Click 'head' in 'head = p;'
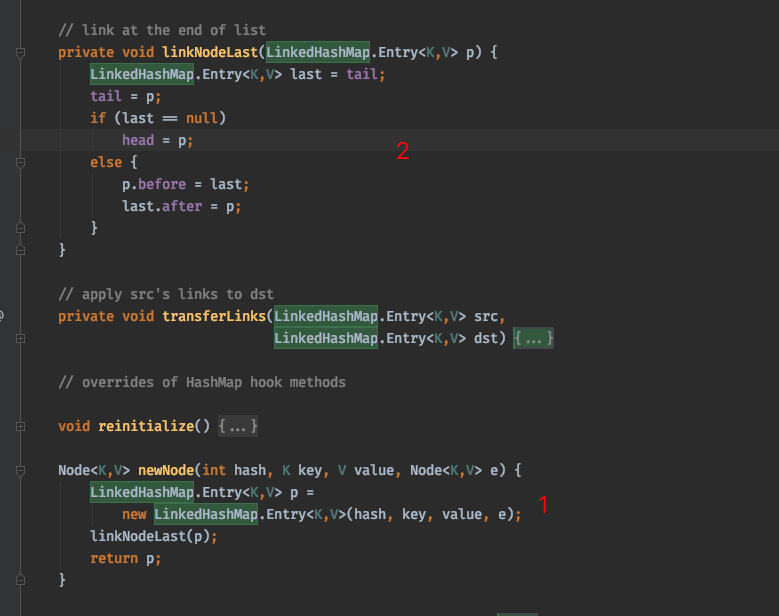 [138, 140]
